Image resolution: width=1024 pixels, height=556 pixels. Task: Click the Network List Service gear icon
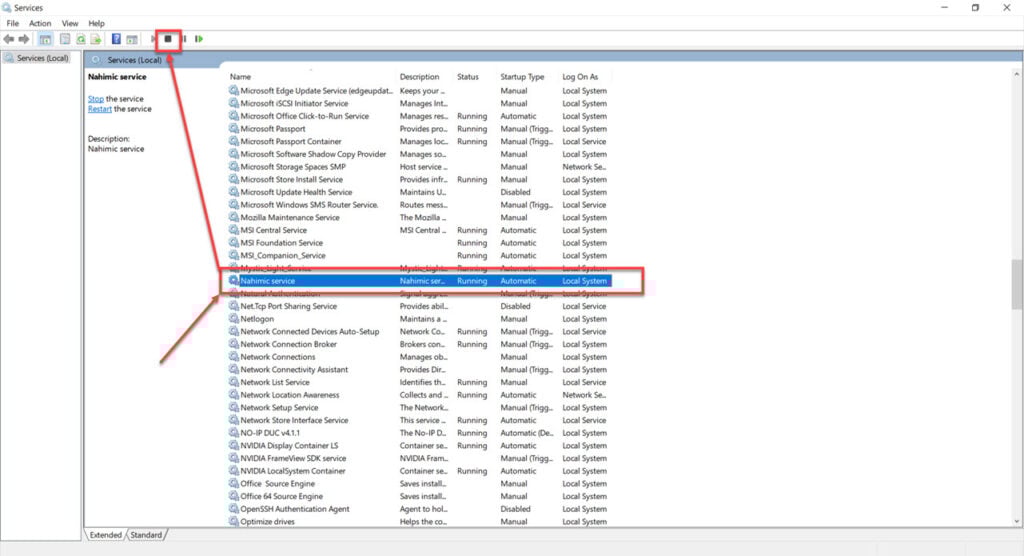tap(234, 382)
